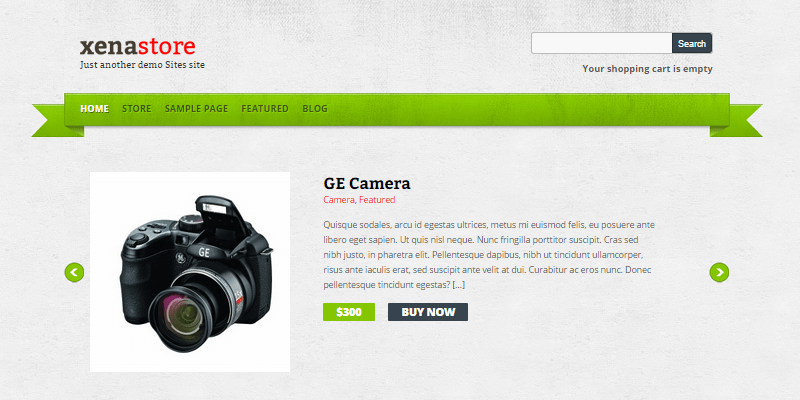This screenshot has height=400, width=800.
Task: Open SAMPLE PAGE from the navigation
Action: [196, 109]
